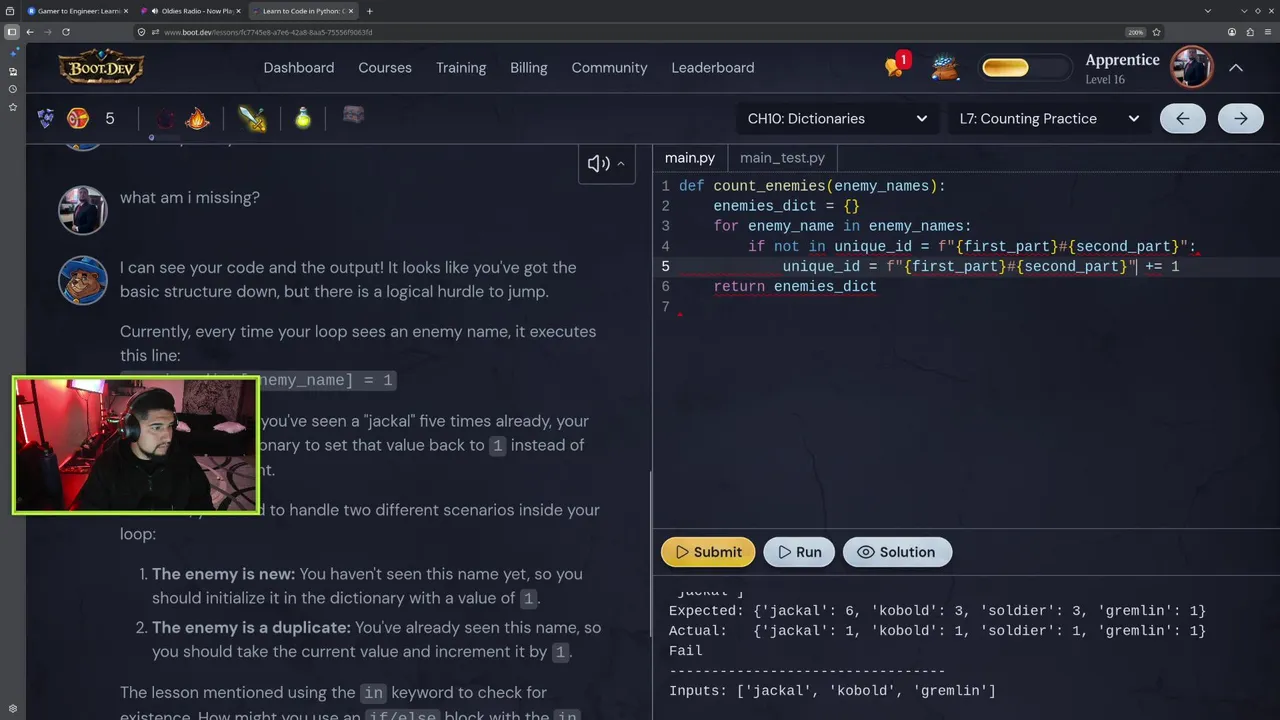1280x720 pixels.
Task: Switch to the main_test.py file tab
Action: pyautogui.click(x=782, y=158)
